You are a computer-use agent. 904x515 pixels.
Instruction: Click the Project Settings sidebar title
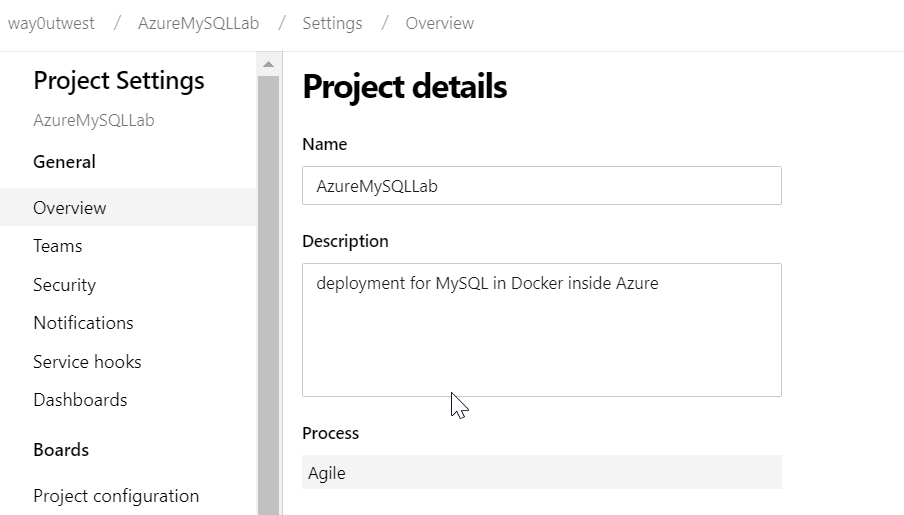click(118, 81)
